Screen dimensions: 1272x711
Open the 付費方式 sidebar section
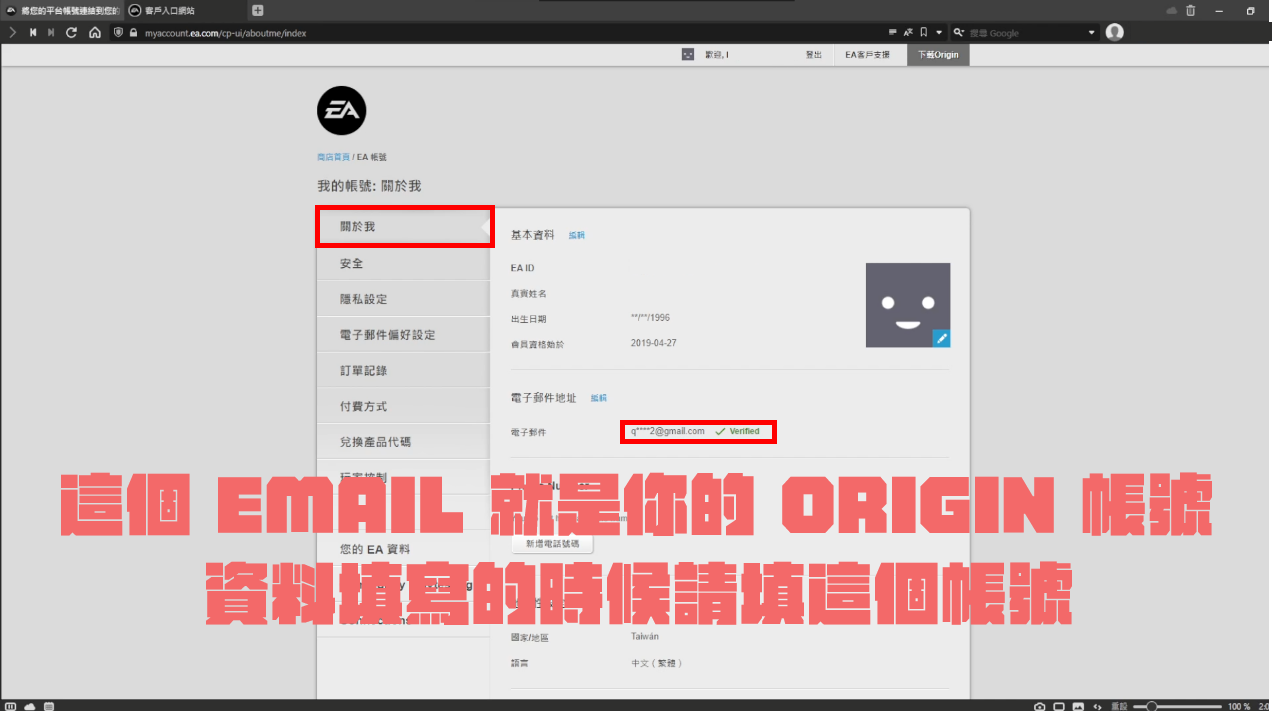point(404,406)
